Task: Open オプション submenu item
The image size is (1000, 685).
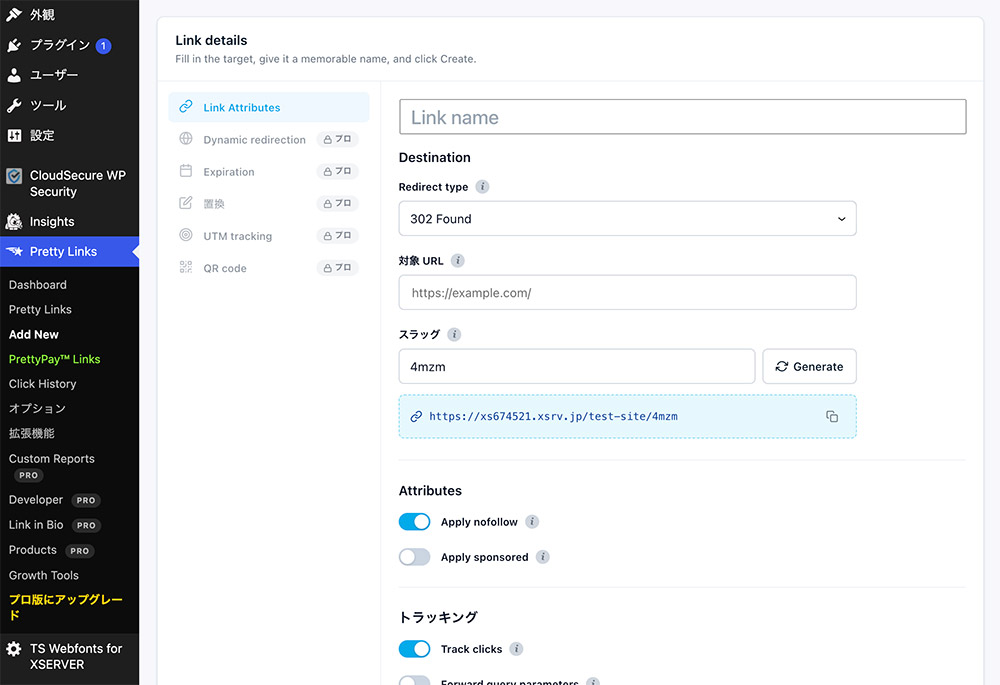Action: point(37,408)
